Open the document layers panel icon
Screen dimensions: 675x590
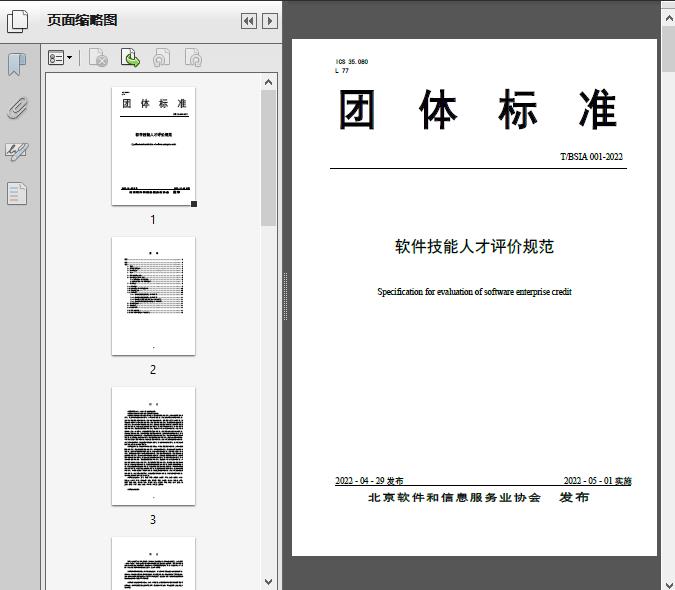17,194
